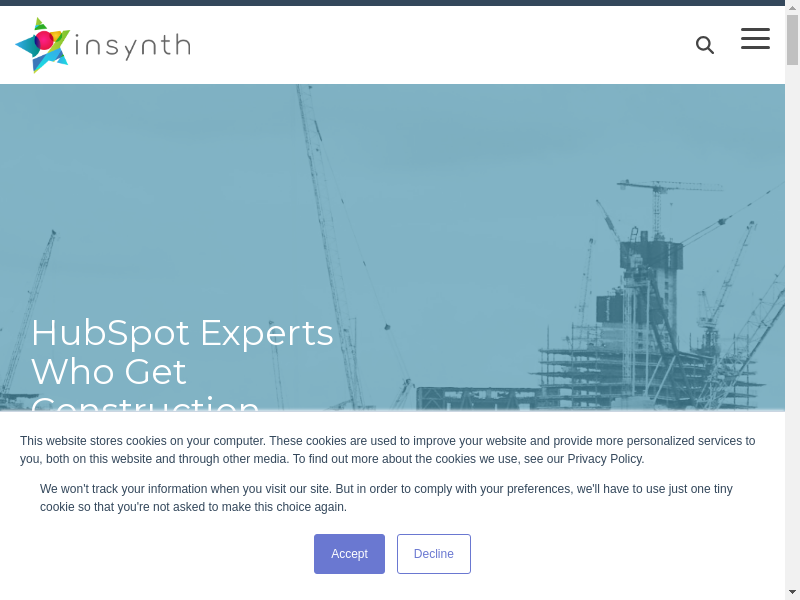Open the search magnifier icon
Image resolution: width=800 pixels, height=600 pixels.
point(705,45)
